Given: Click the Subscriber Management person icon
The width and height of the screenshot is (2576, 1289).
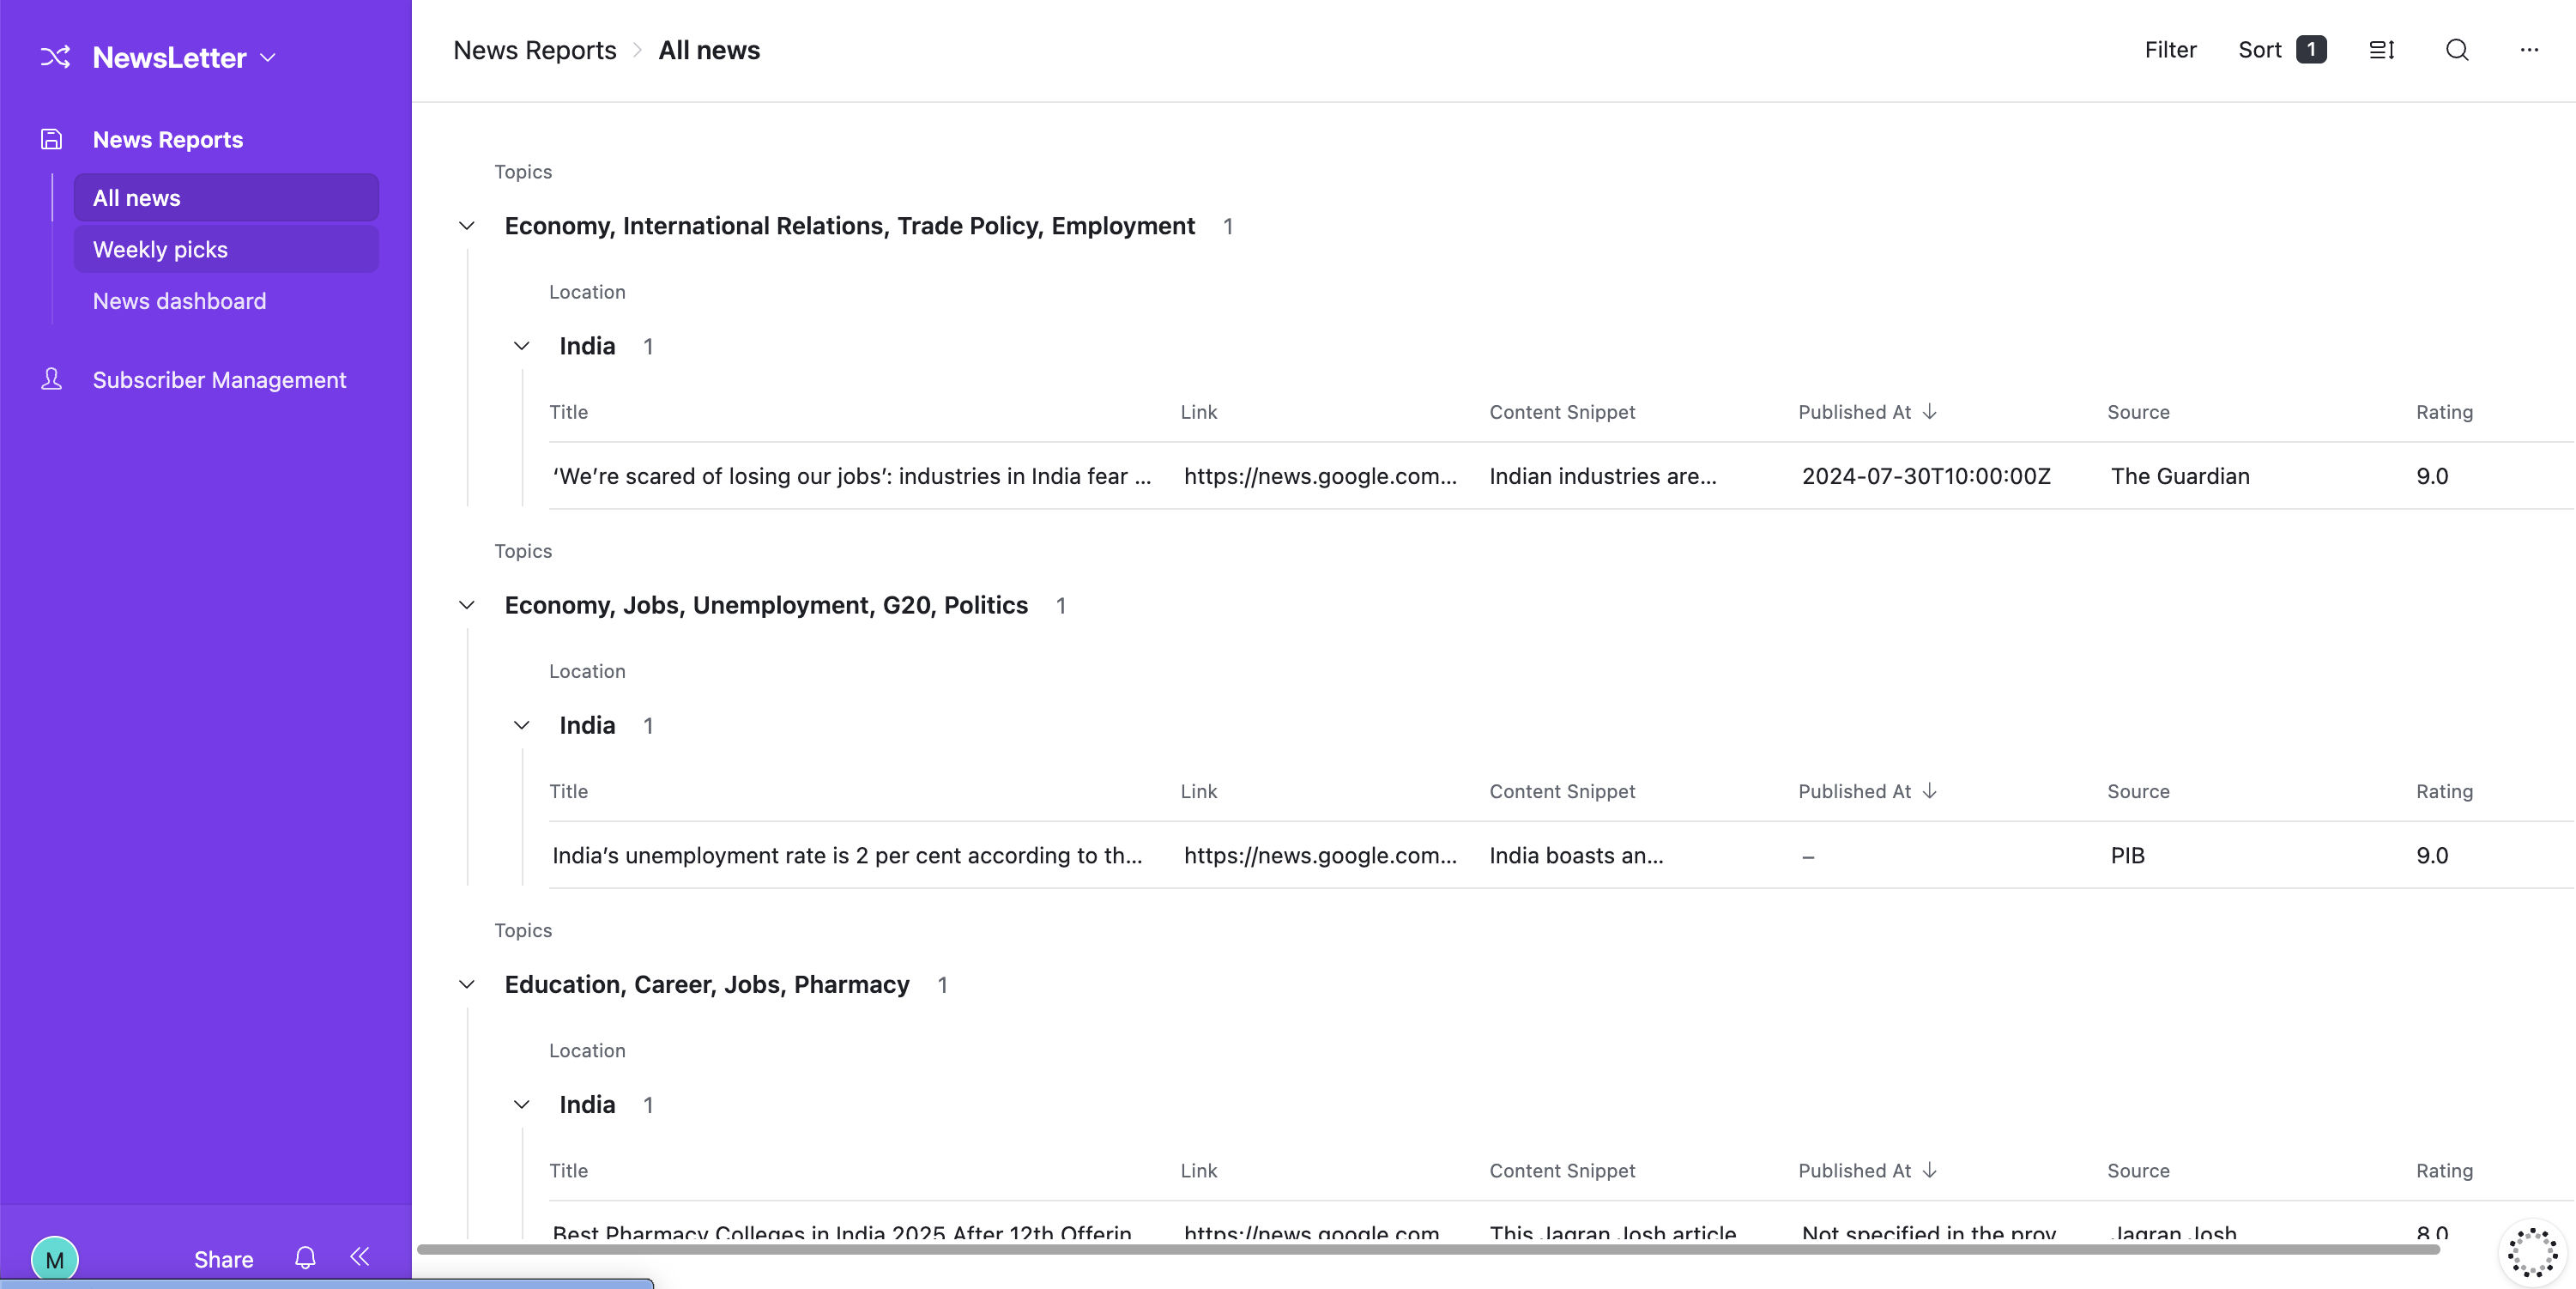Looking at the screenshot, I should (x=51, y=379).
